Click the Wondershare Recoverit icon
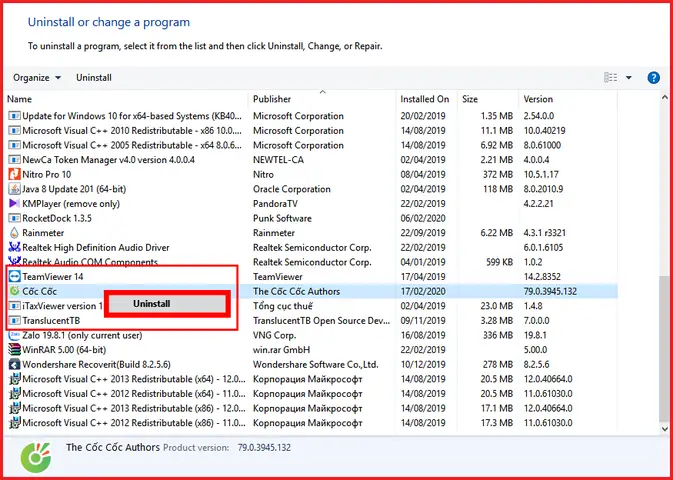673x480 pixels. coord(15,365)
